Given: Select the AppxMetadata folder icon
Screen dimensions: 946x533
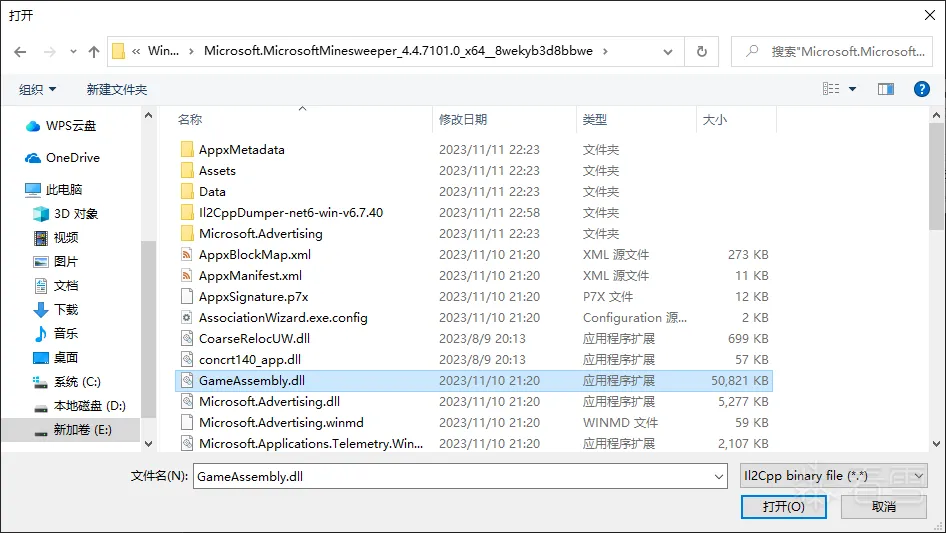Looking at the screenshot, I should click(x=187, y=149).
